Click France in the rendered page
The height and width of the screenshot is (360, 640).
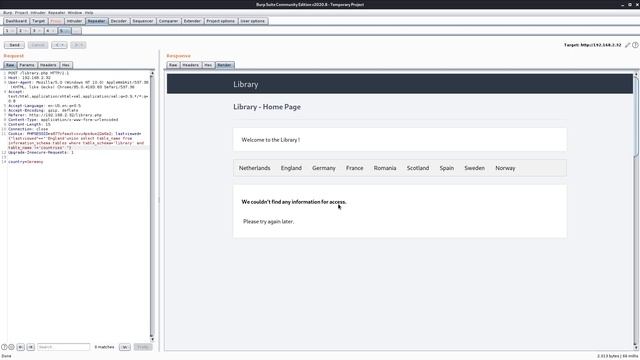pyautogui.click(x=354, y=168)
